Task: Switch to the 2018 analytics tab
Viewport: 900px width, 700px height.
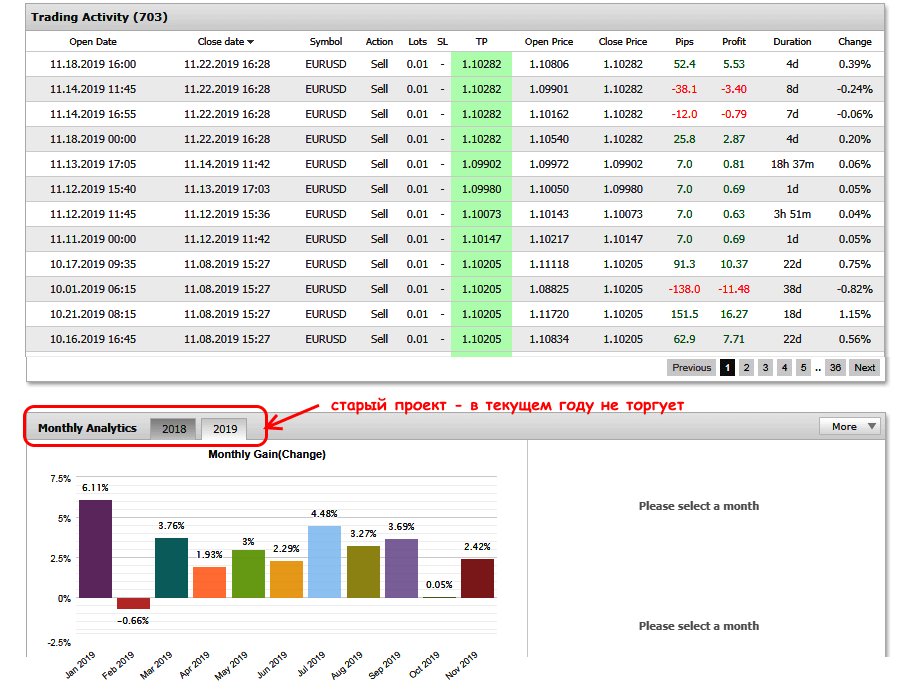Action: [x=174, y=429]
